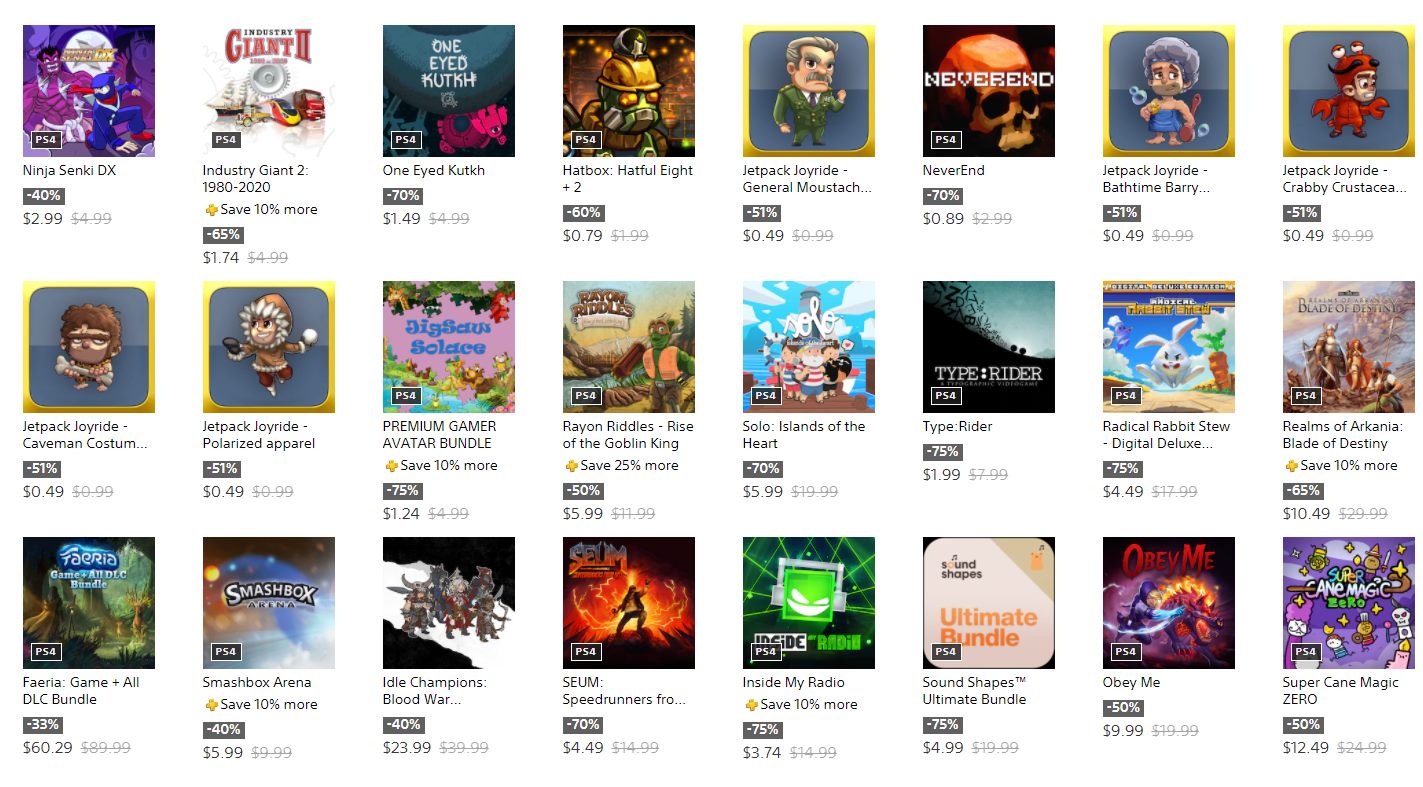Choose the Crabby Crustacean costume icon
Viewport: 1423px width, 787px height.
(1349, 91)
